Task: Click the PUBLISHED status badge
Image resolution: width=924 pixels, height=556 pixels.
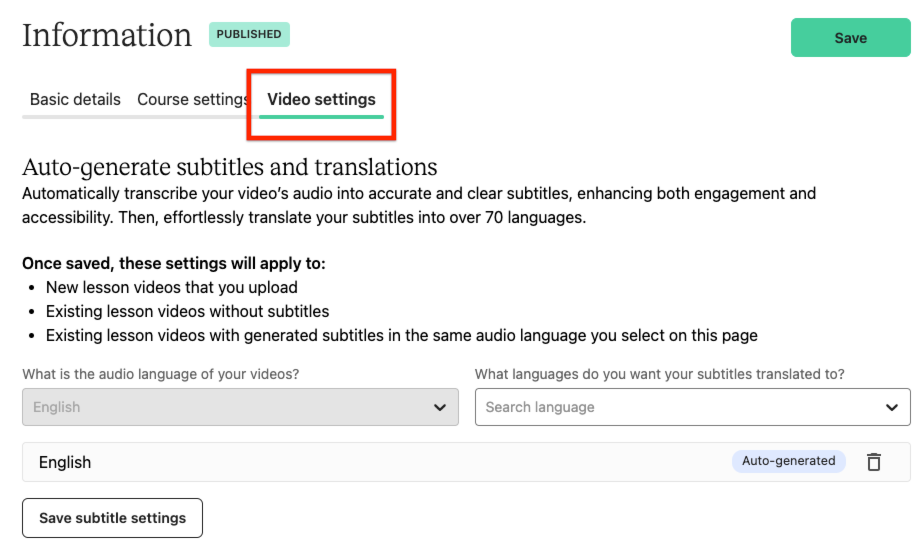Action: pyautogui.click(x=249, y=34)
